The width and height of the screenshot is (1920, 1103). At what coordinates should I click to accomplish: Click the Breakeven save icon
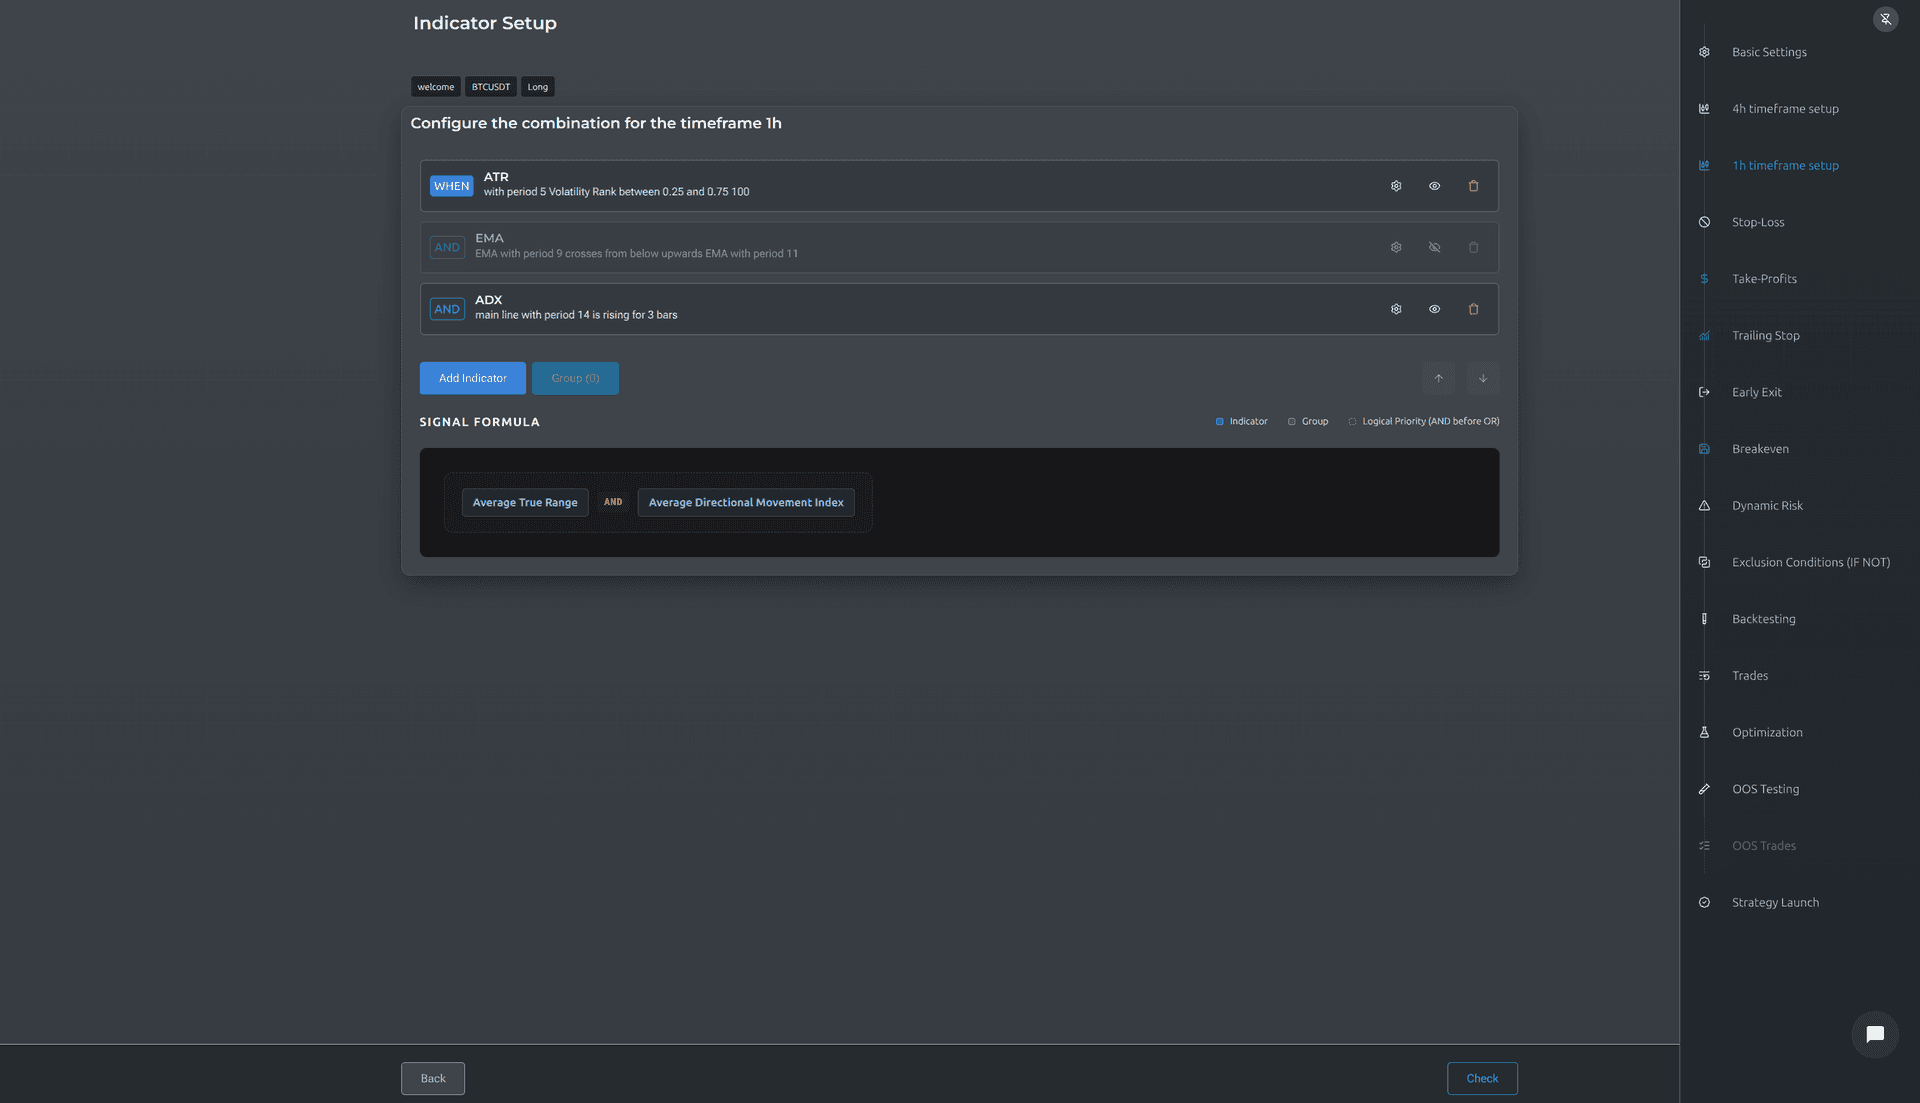click(x=1704, y=449)
